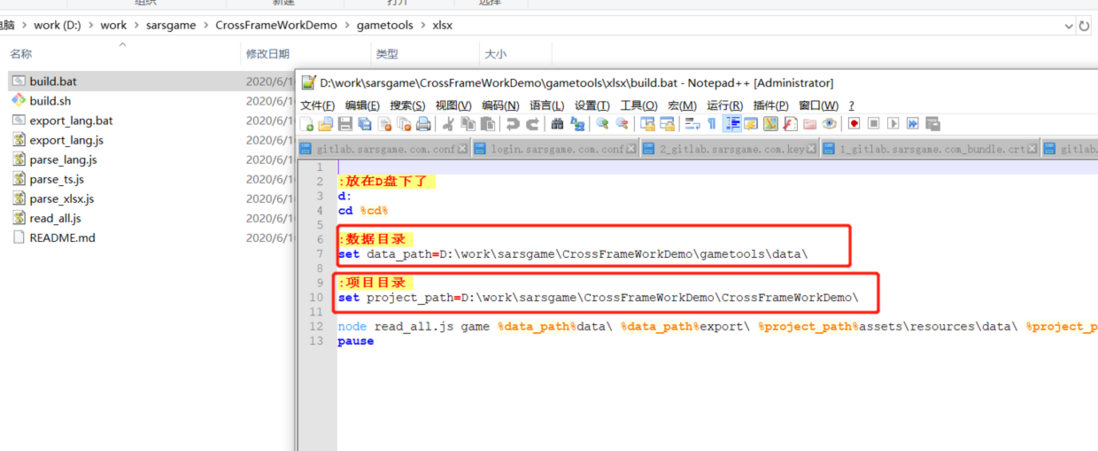1098x451 pixels.
Task: Sort Explorer files by 修改日期 column
Action: tap(267, 54)
